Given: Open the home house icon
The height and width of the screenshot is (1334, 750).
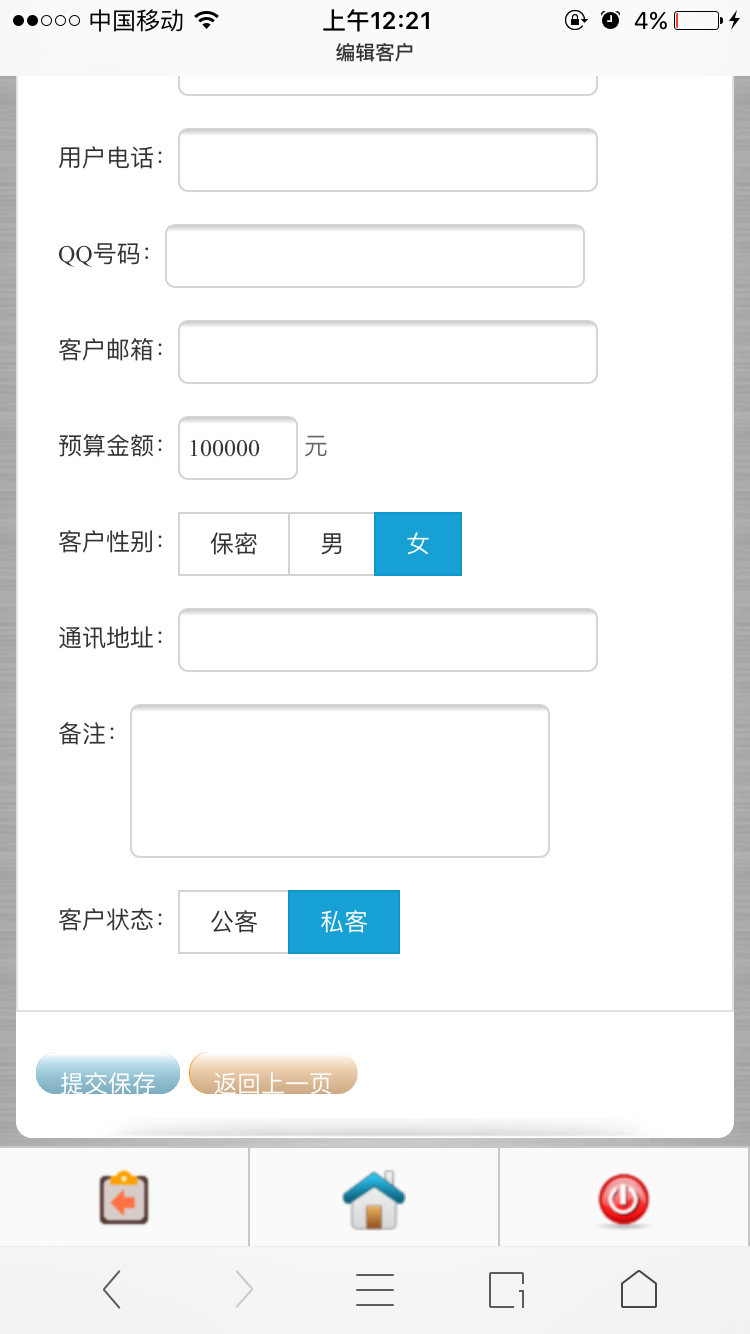Looking at the screenshot, I should (x=374, y=1198).
